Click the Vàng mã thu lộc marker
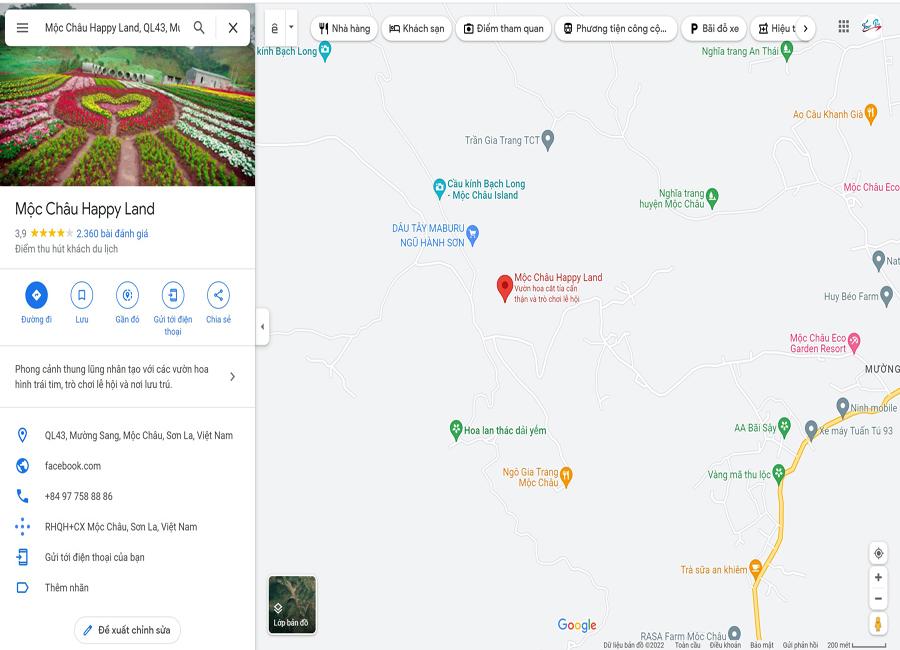Viewport: 900px width, 650px height. pos(778,474)
